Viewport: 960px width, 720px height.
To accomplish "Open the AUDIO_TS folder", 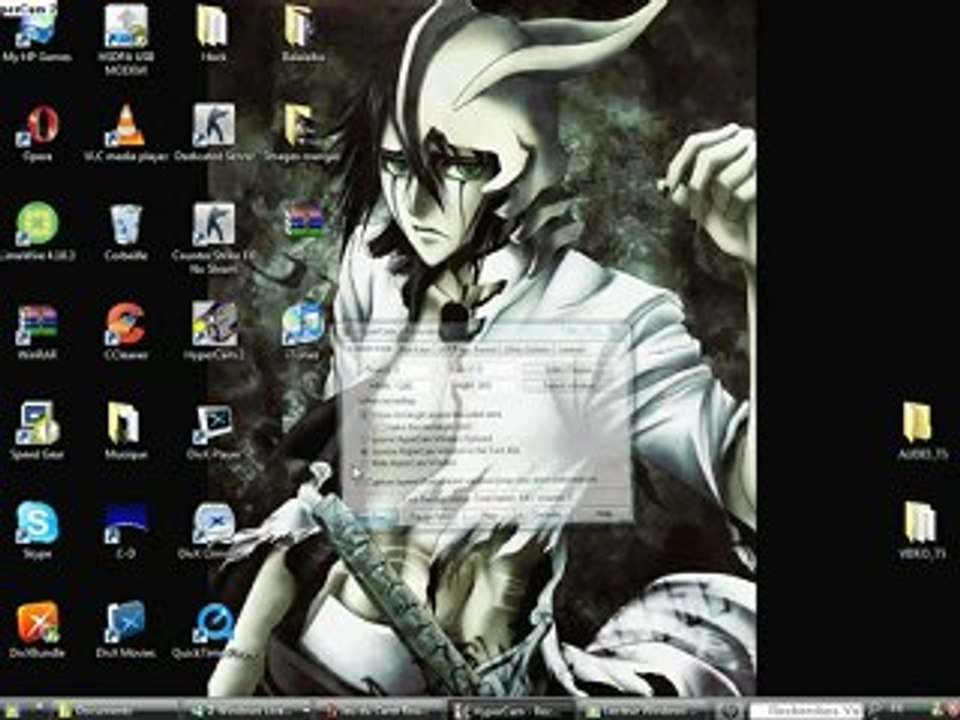I will [921, 432].
